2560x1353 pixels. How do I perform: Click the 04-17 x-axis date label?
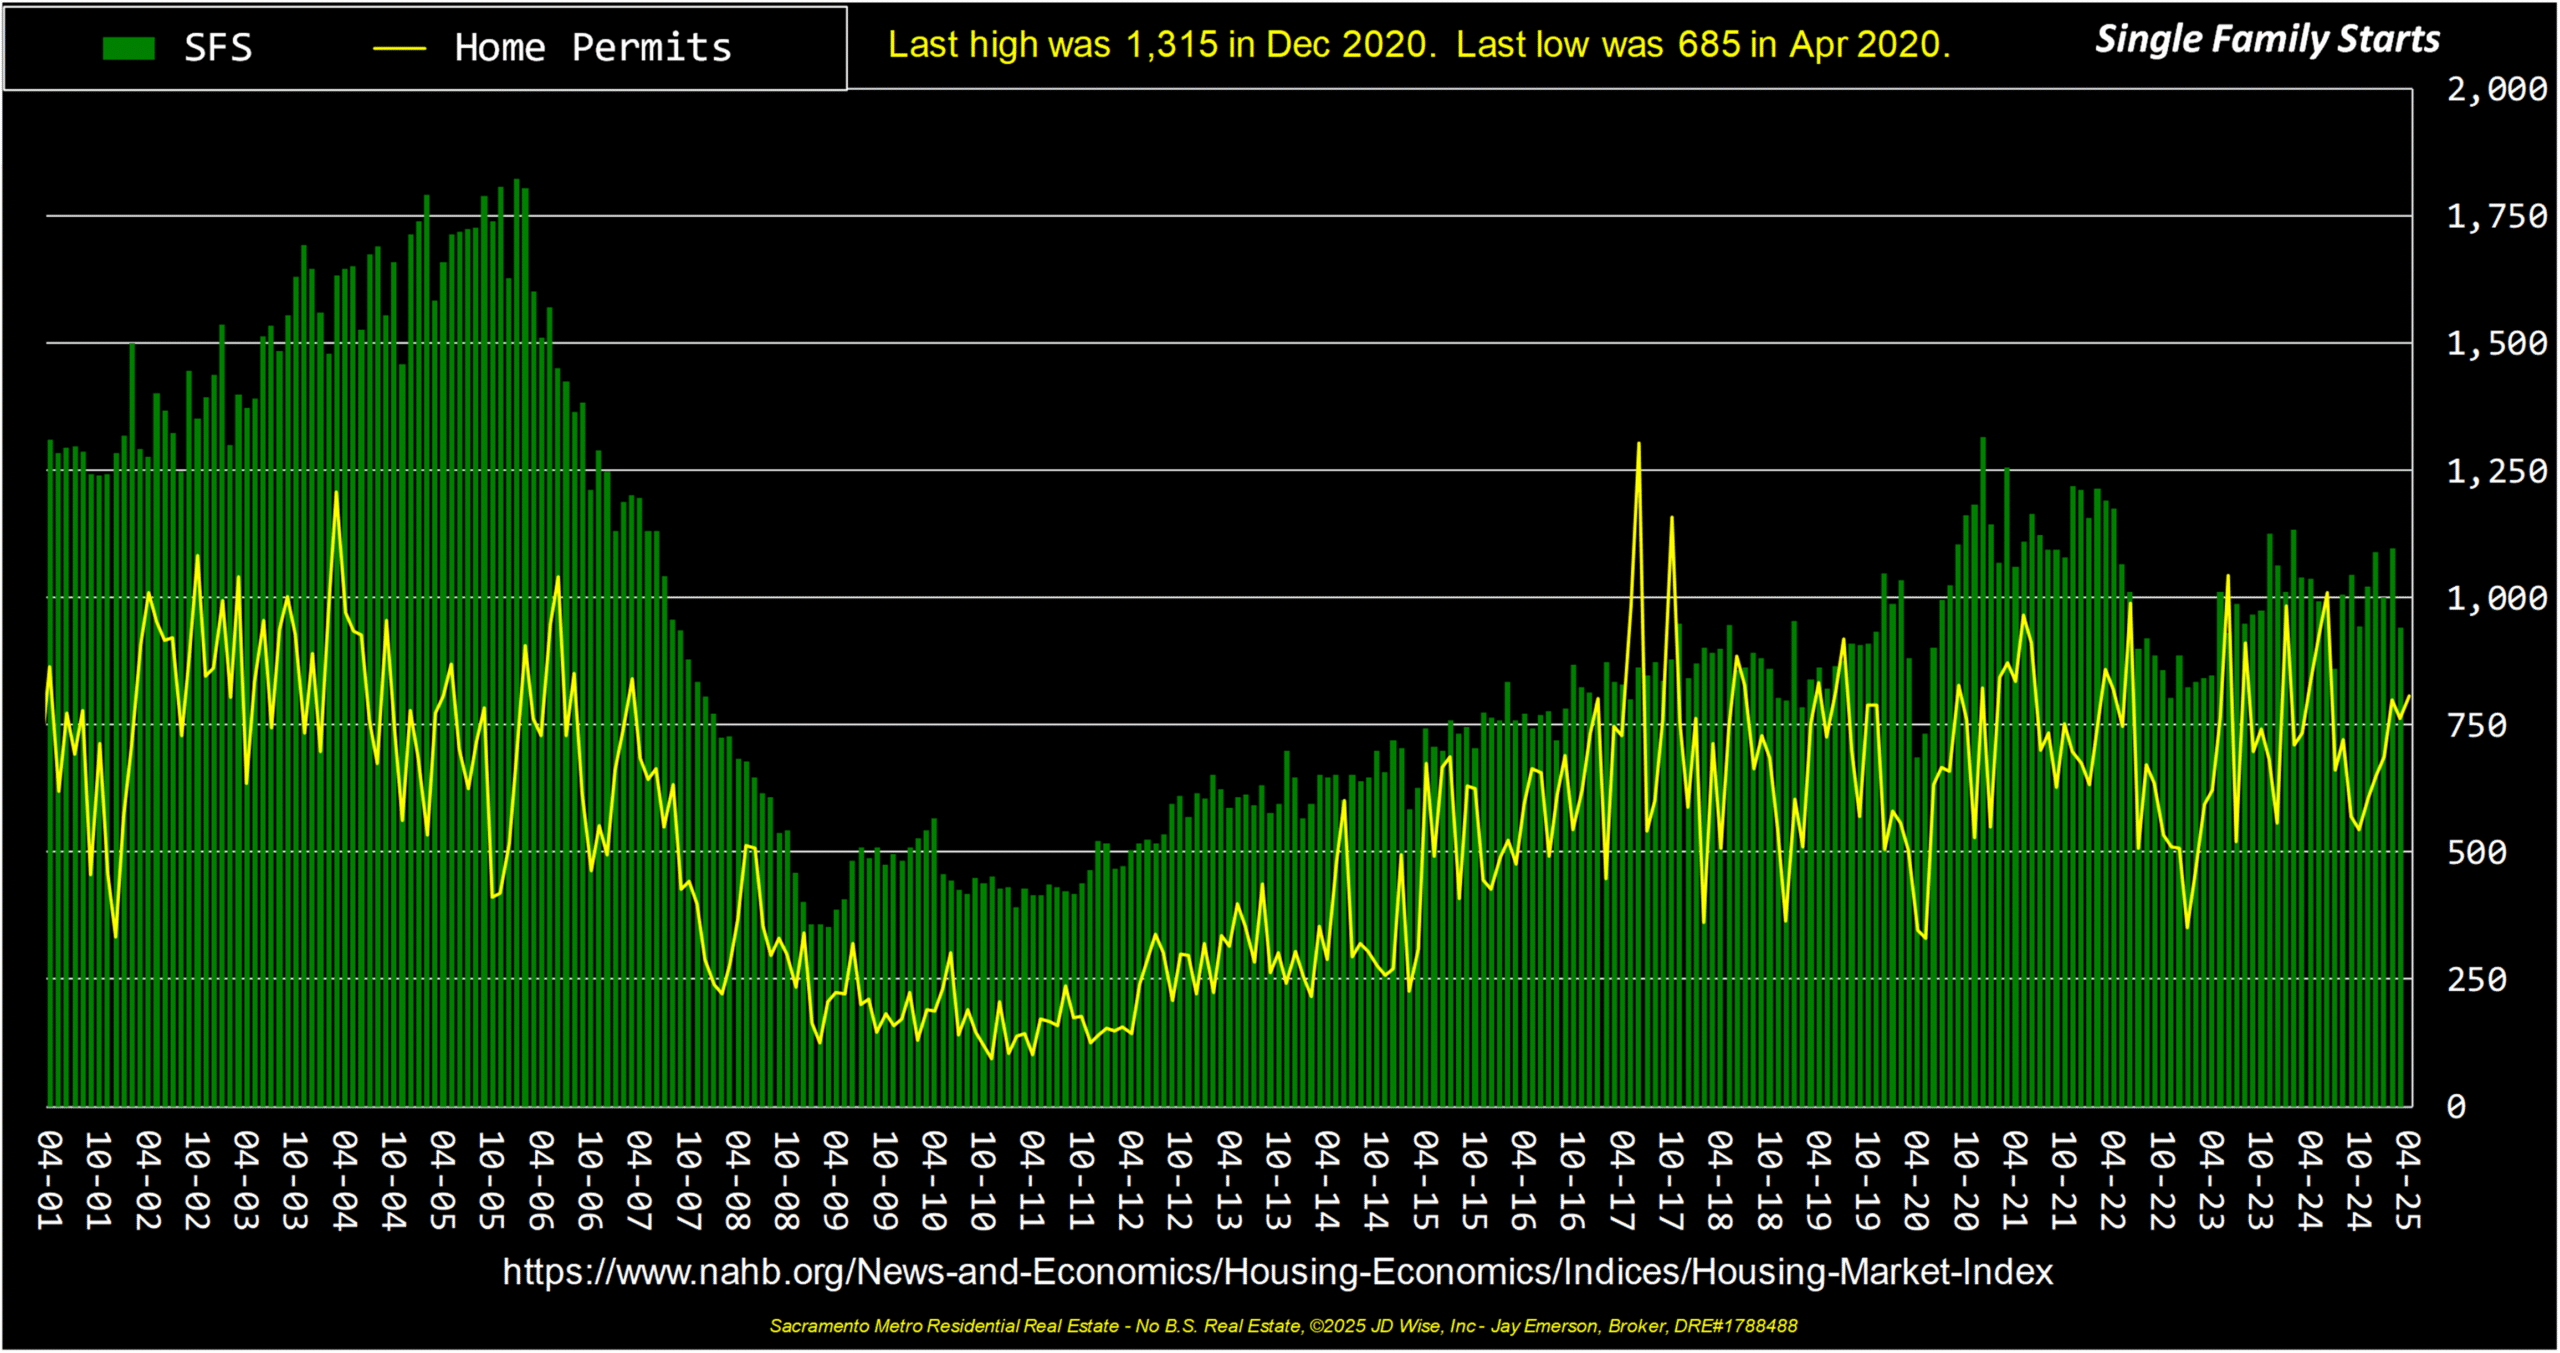click(x=1622, y=1180)
